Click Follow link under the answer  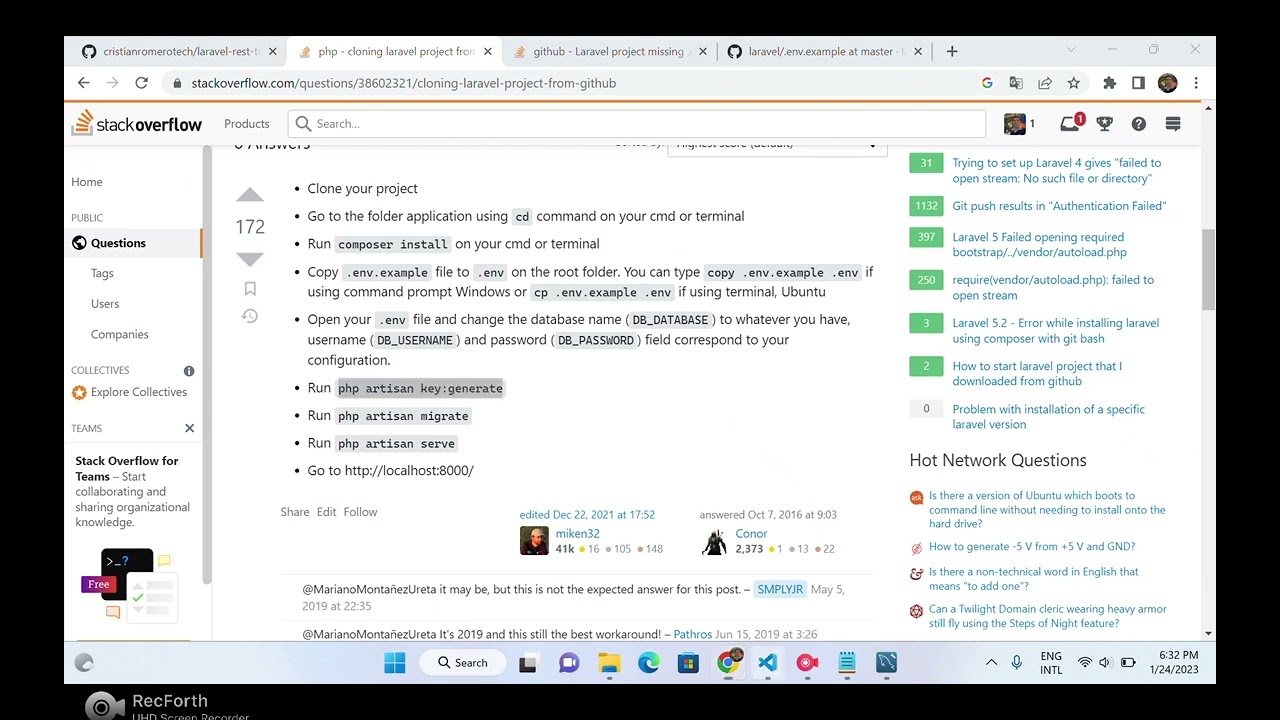360,512
